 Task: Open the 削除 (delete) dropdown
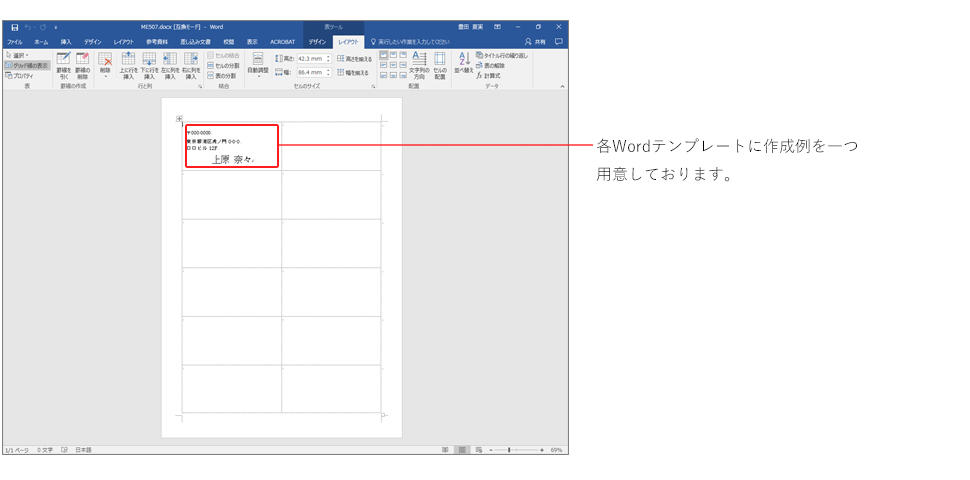coord(105,66)
